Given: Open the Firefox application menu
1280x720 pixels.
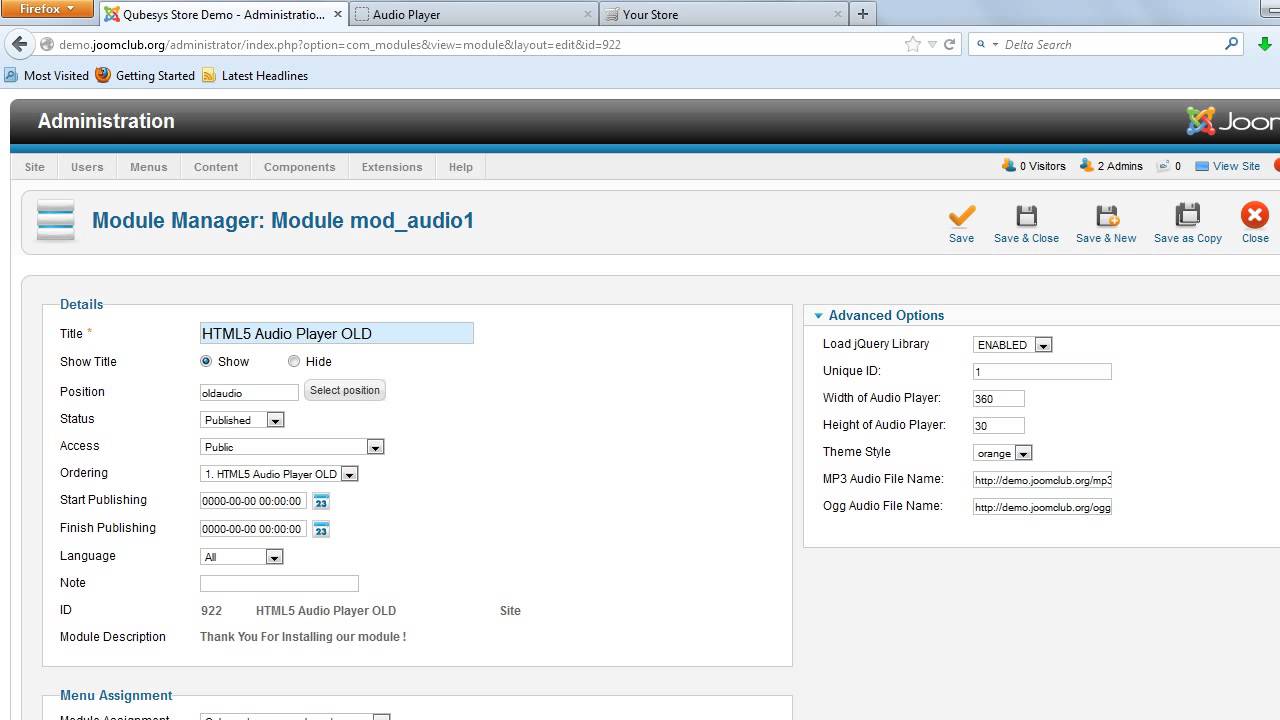Looking at the screenshot, I should tap(48, 9).
